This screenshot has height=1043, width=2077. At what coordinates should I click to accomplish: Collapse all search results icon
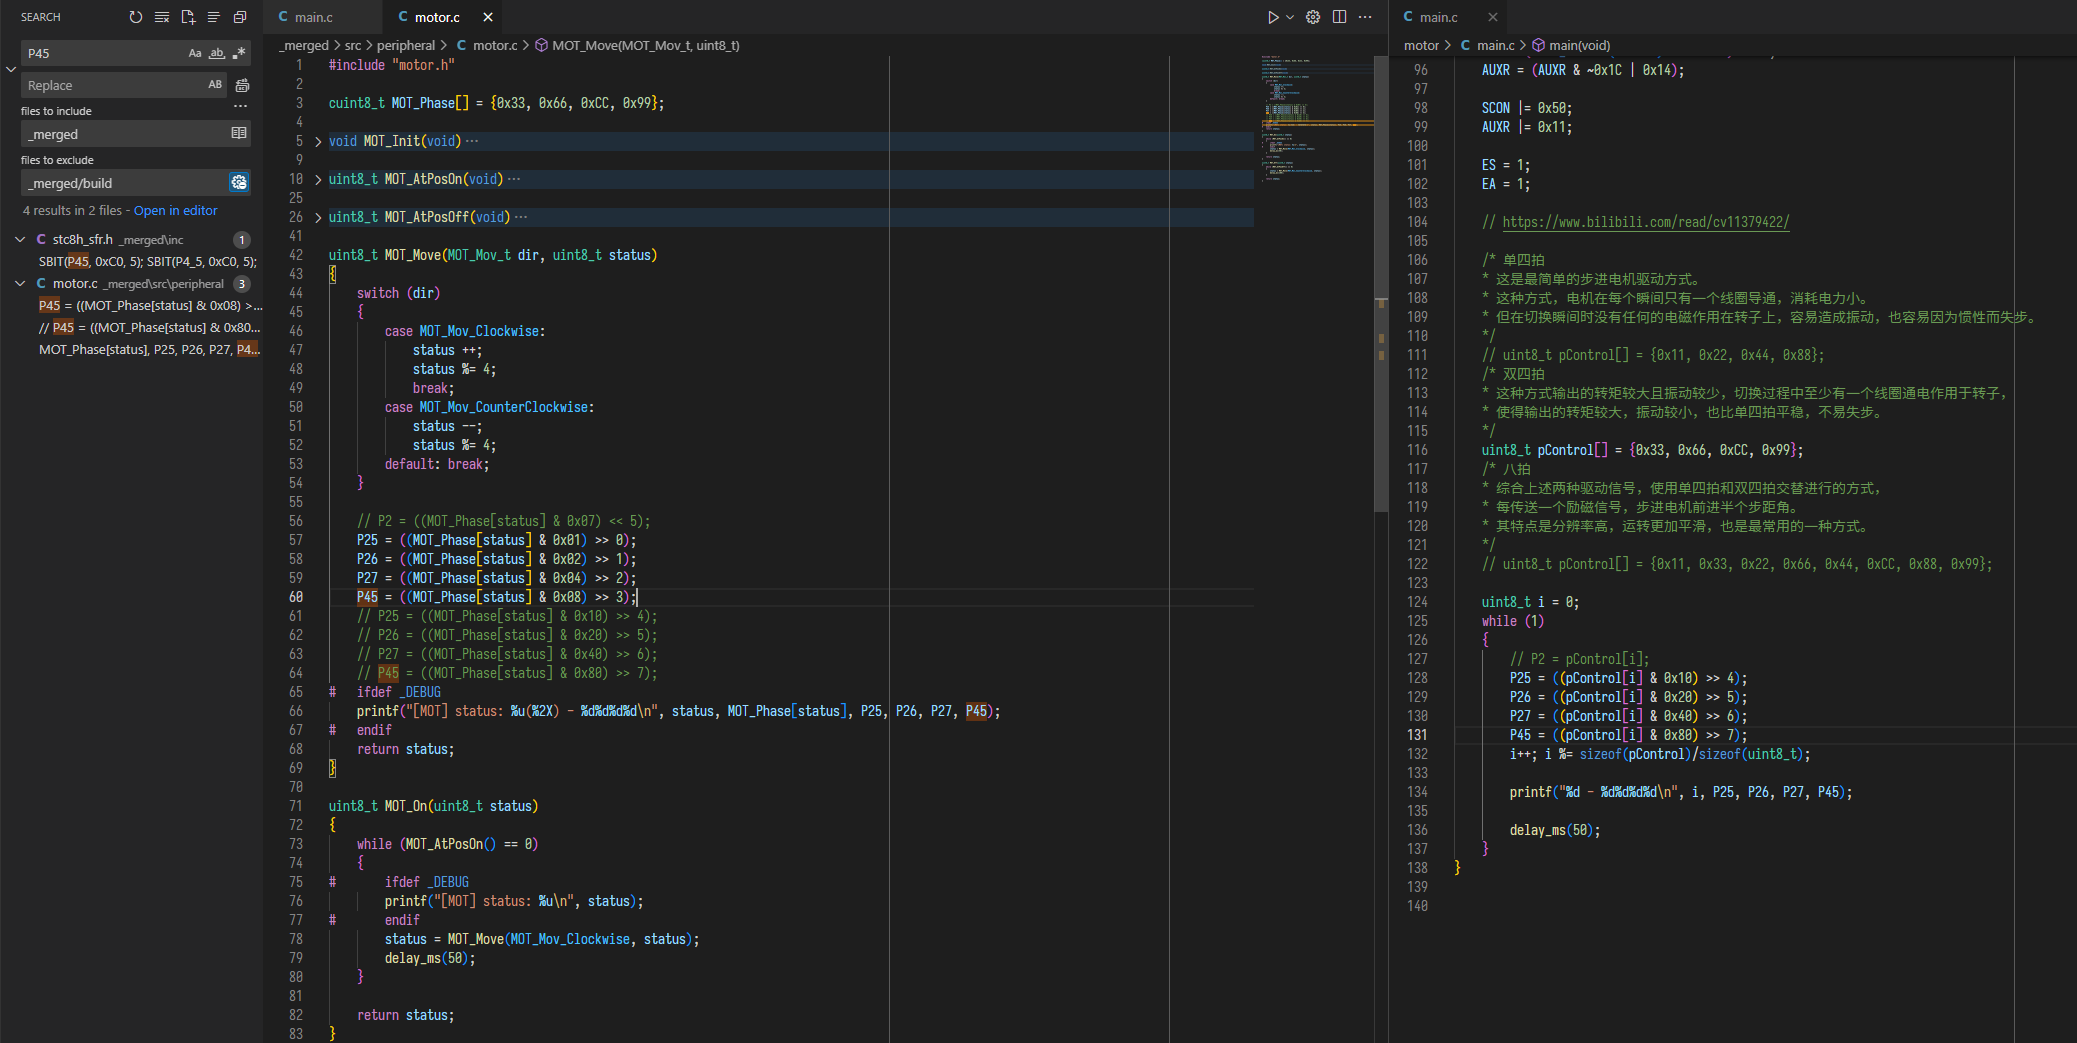tap(240, 17)
